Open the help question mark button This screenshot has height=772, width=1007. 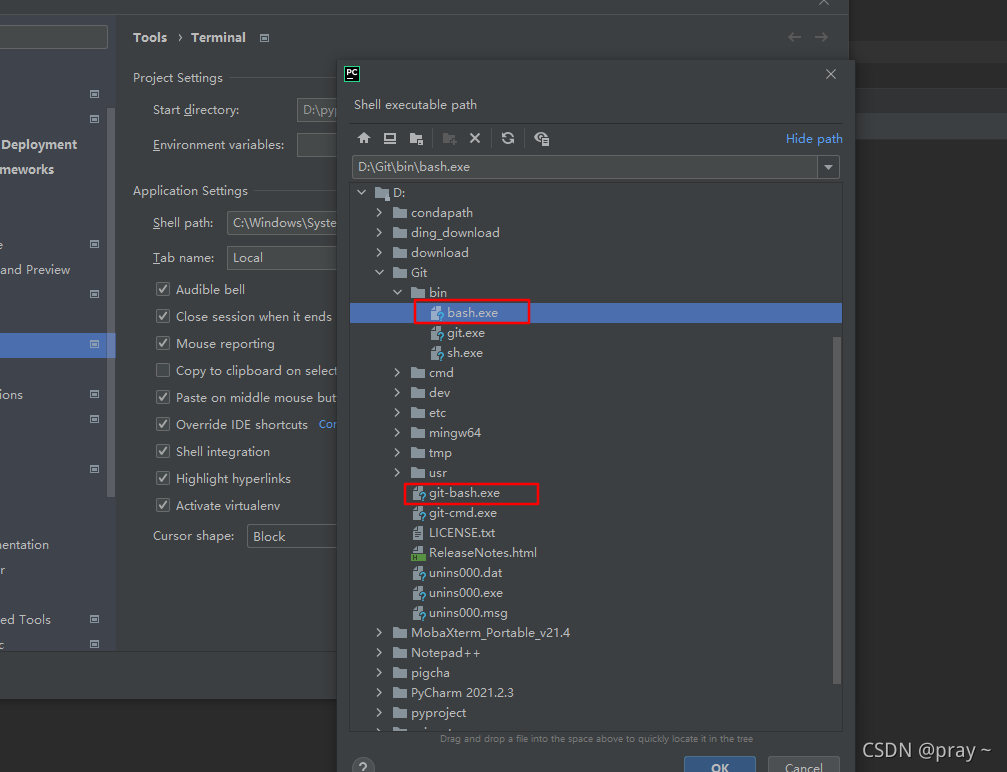[363, 766]
